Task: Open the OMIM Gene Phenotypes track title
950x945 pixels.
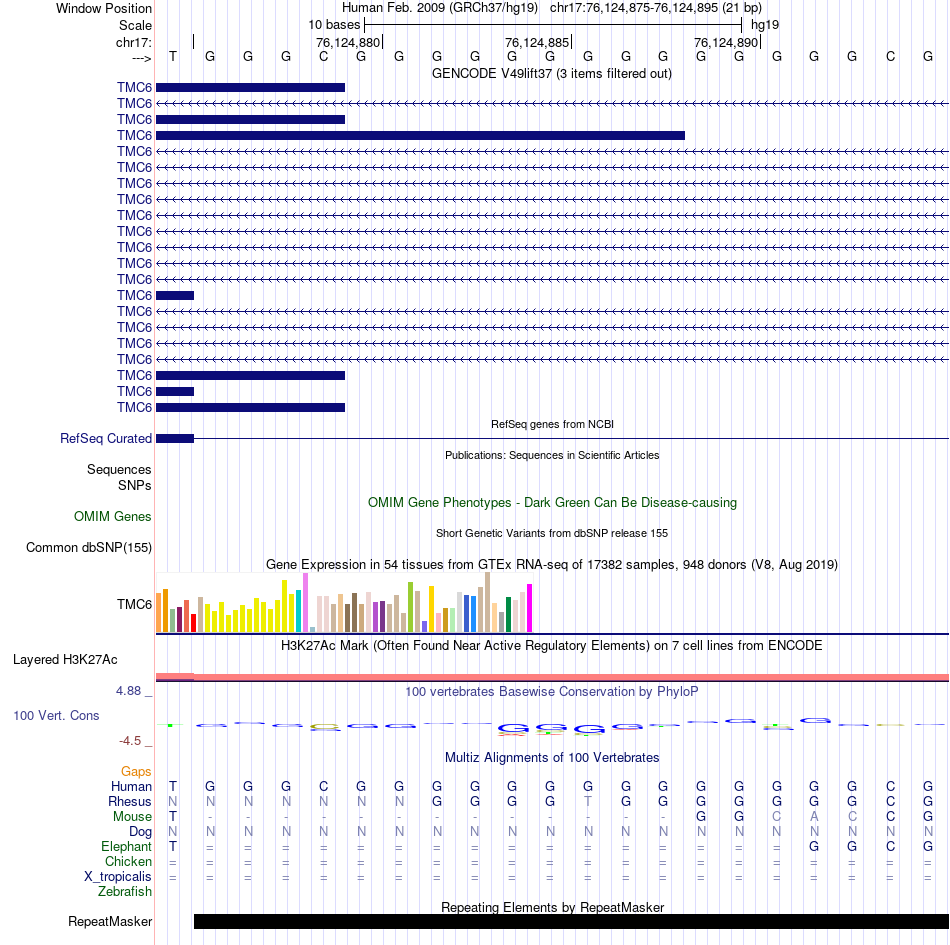Action: [552, 503]
